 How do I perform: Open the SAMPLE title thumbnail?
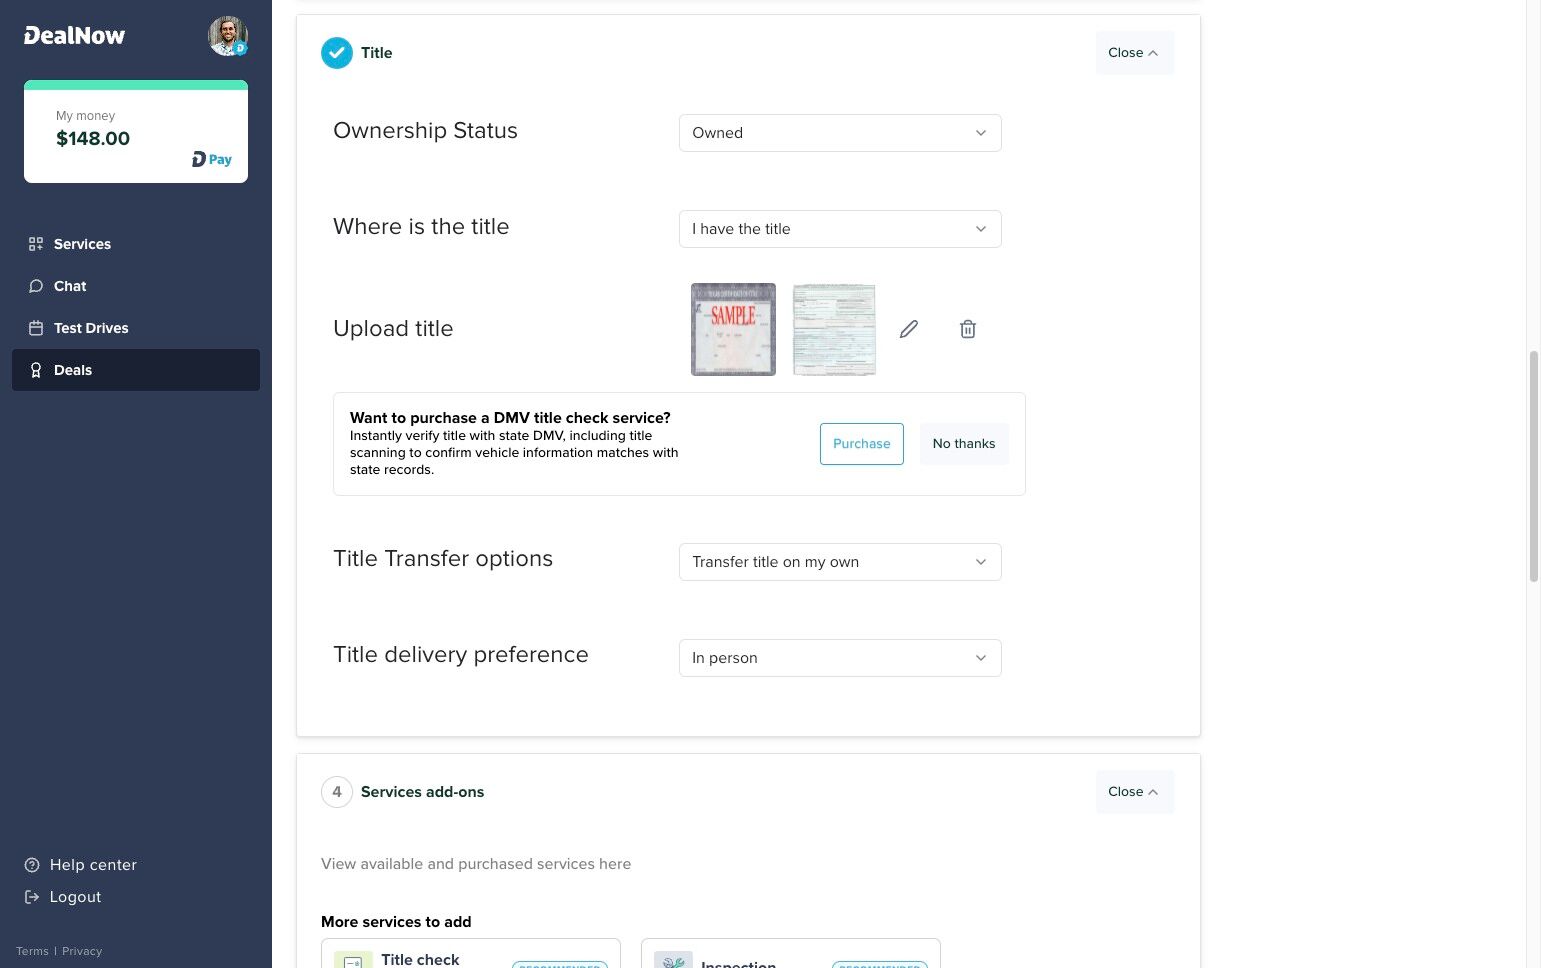point(733,329)
